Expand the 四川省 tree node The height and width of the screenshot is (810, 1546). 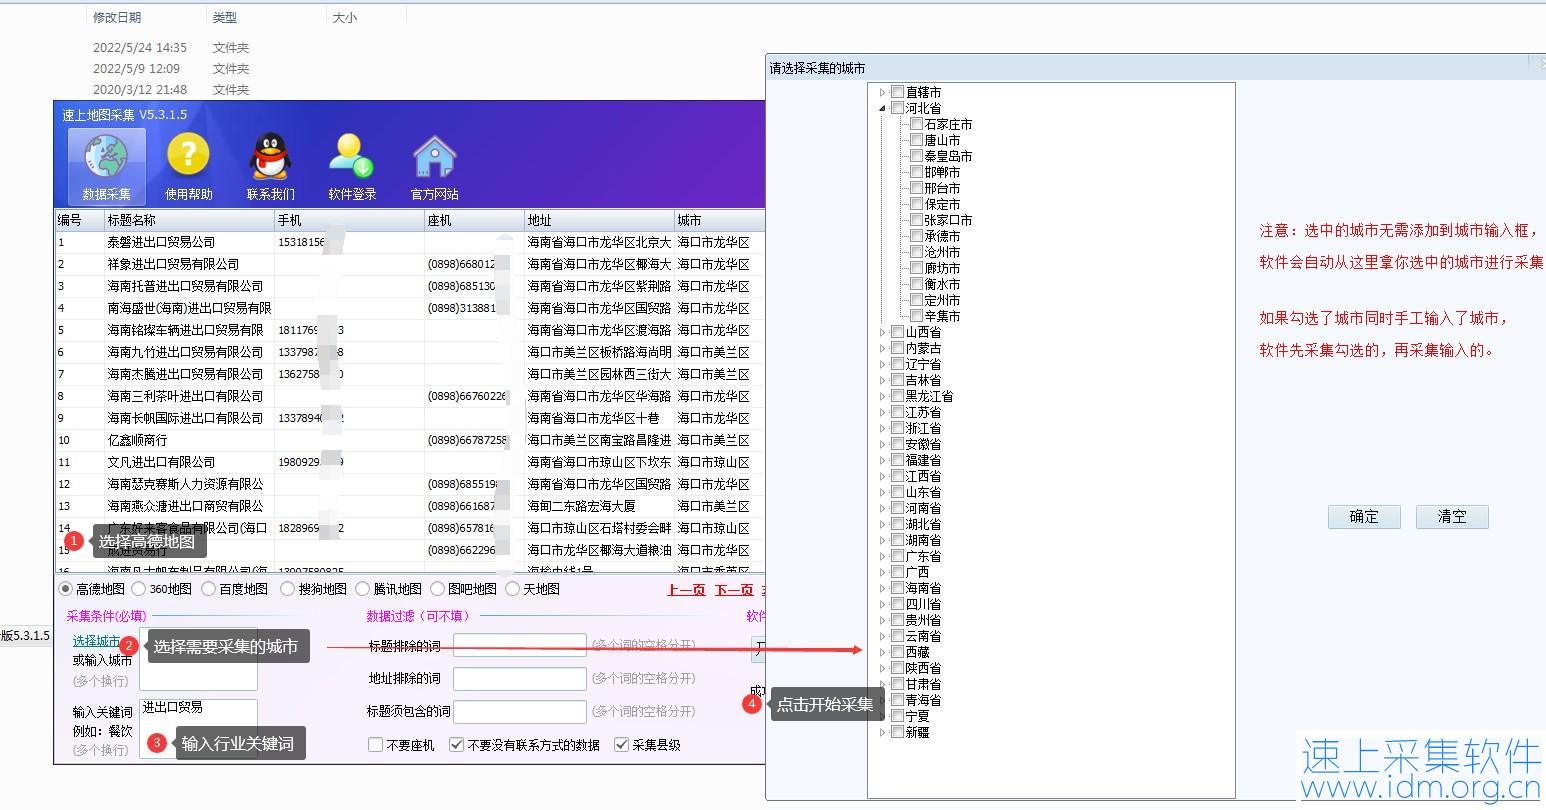[x=882, y=604]
